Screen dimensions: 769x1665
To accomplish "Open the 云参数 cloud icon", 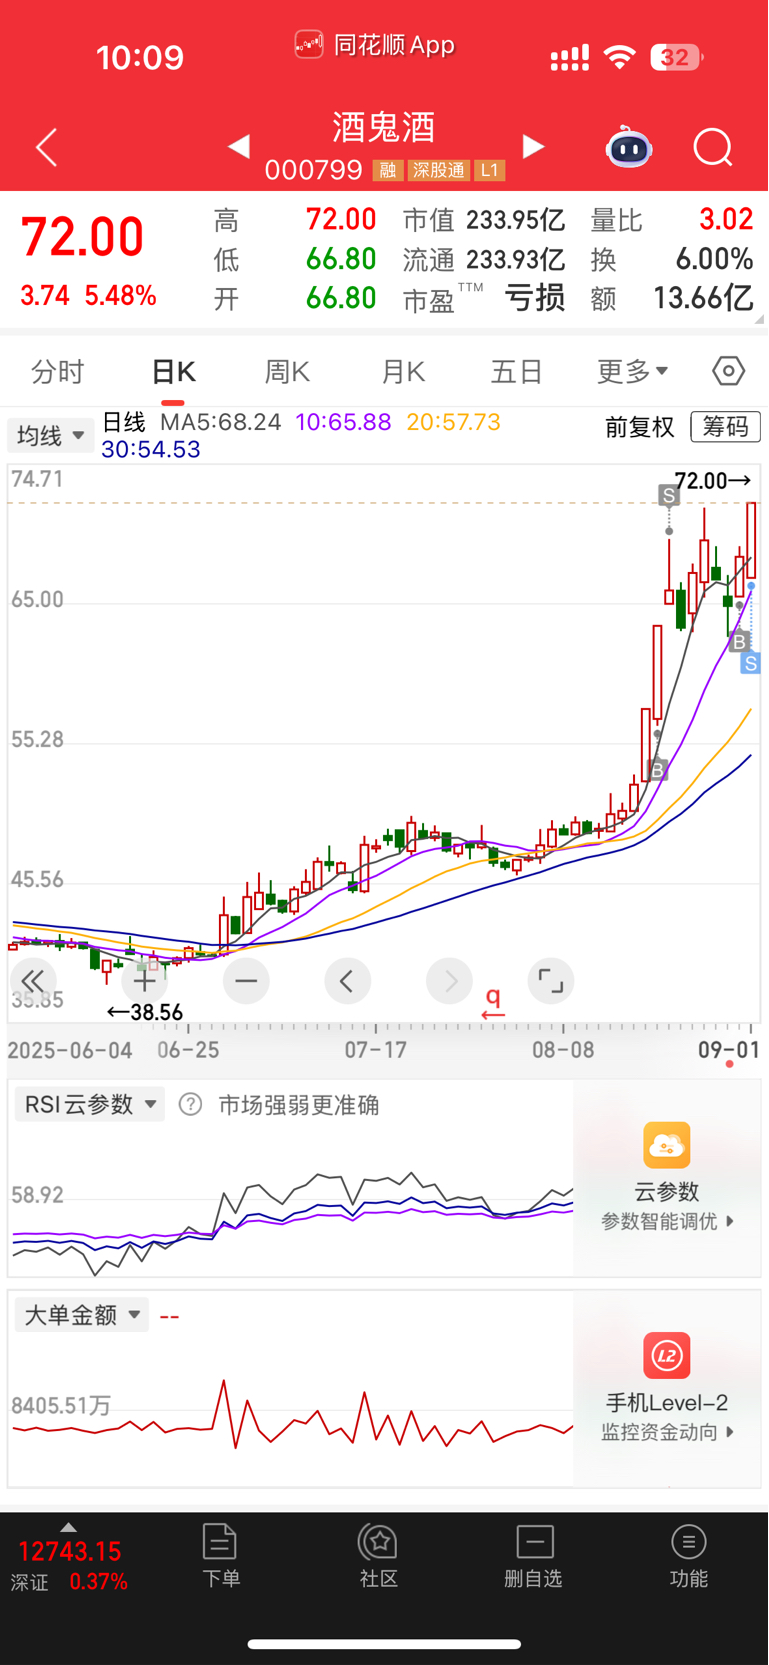I will 667,1145.
